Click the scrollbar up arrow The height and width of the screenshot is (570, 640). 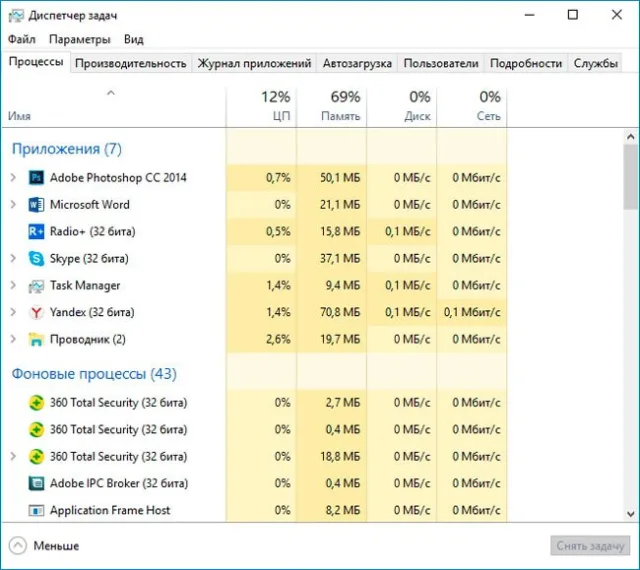coord(631,137)
